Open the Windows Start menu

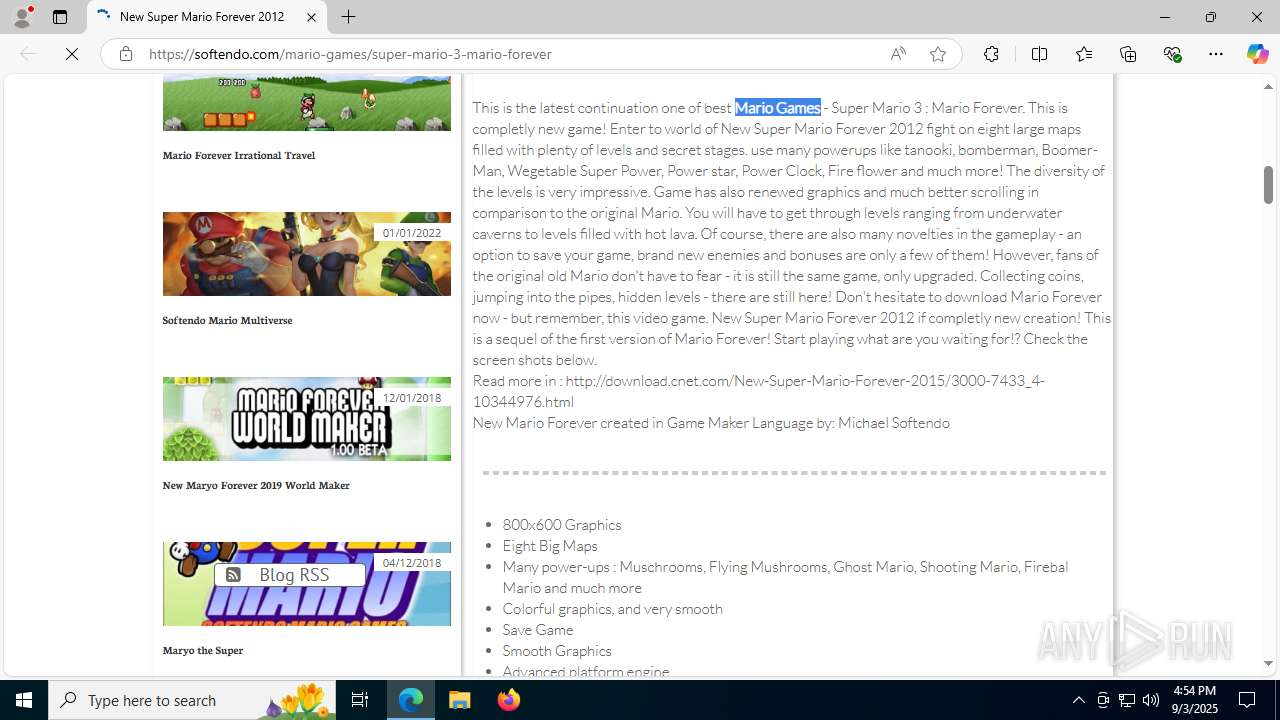(24, 700)
